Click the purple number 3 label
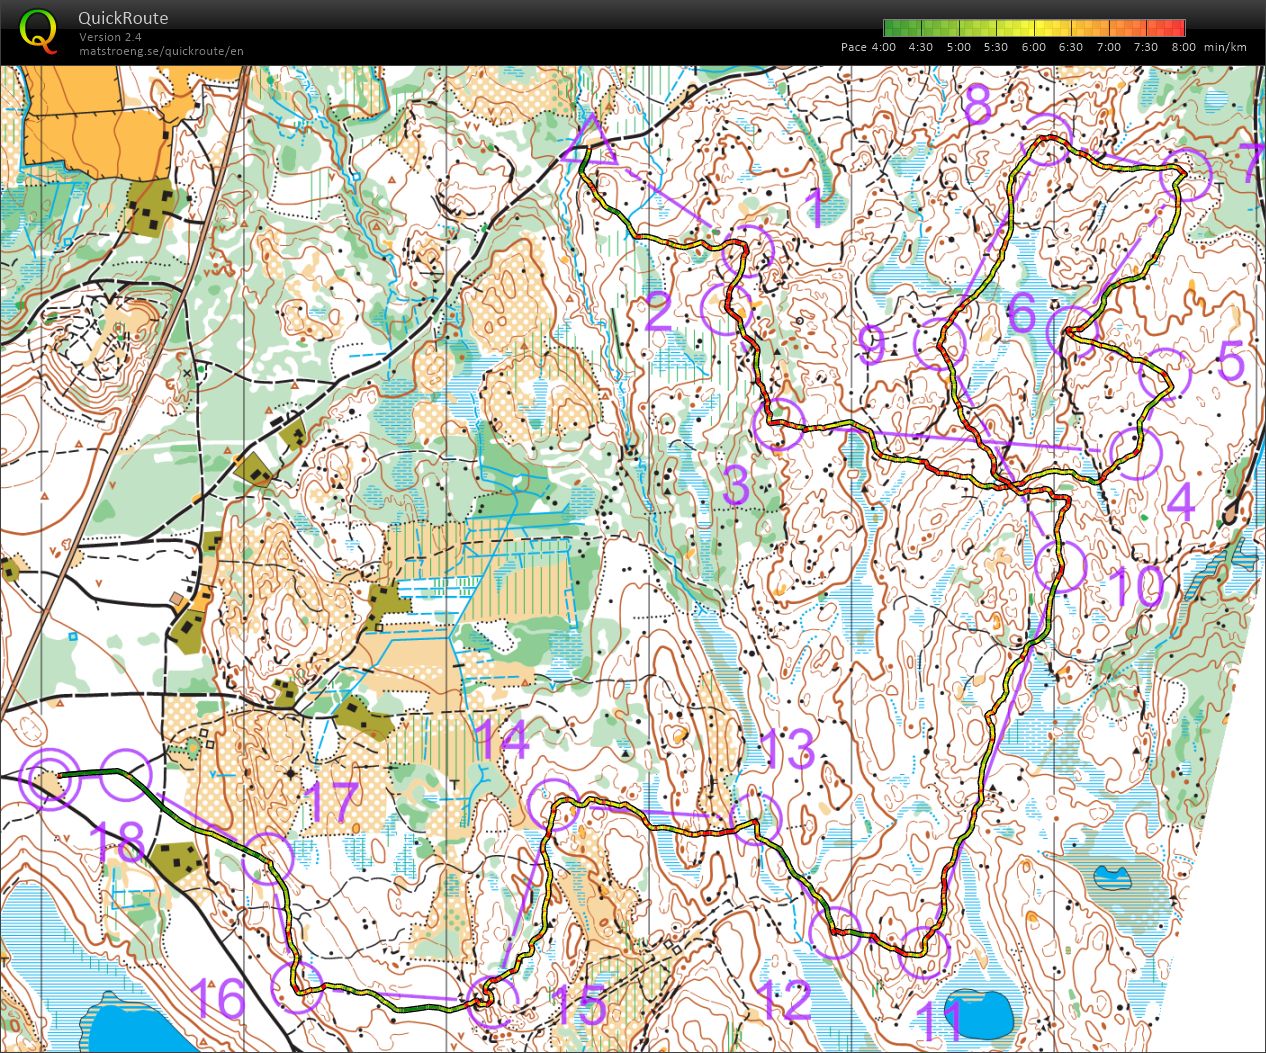This screenshot has width=1266, height=1053. coord(735,486)
